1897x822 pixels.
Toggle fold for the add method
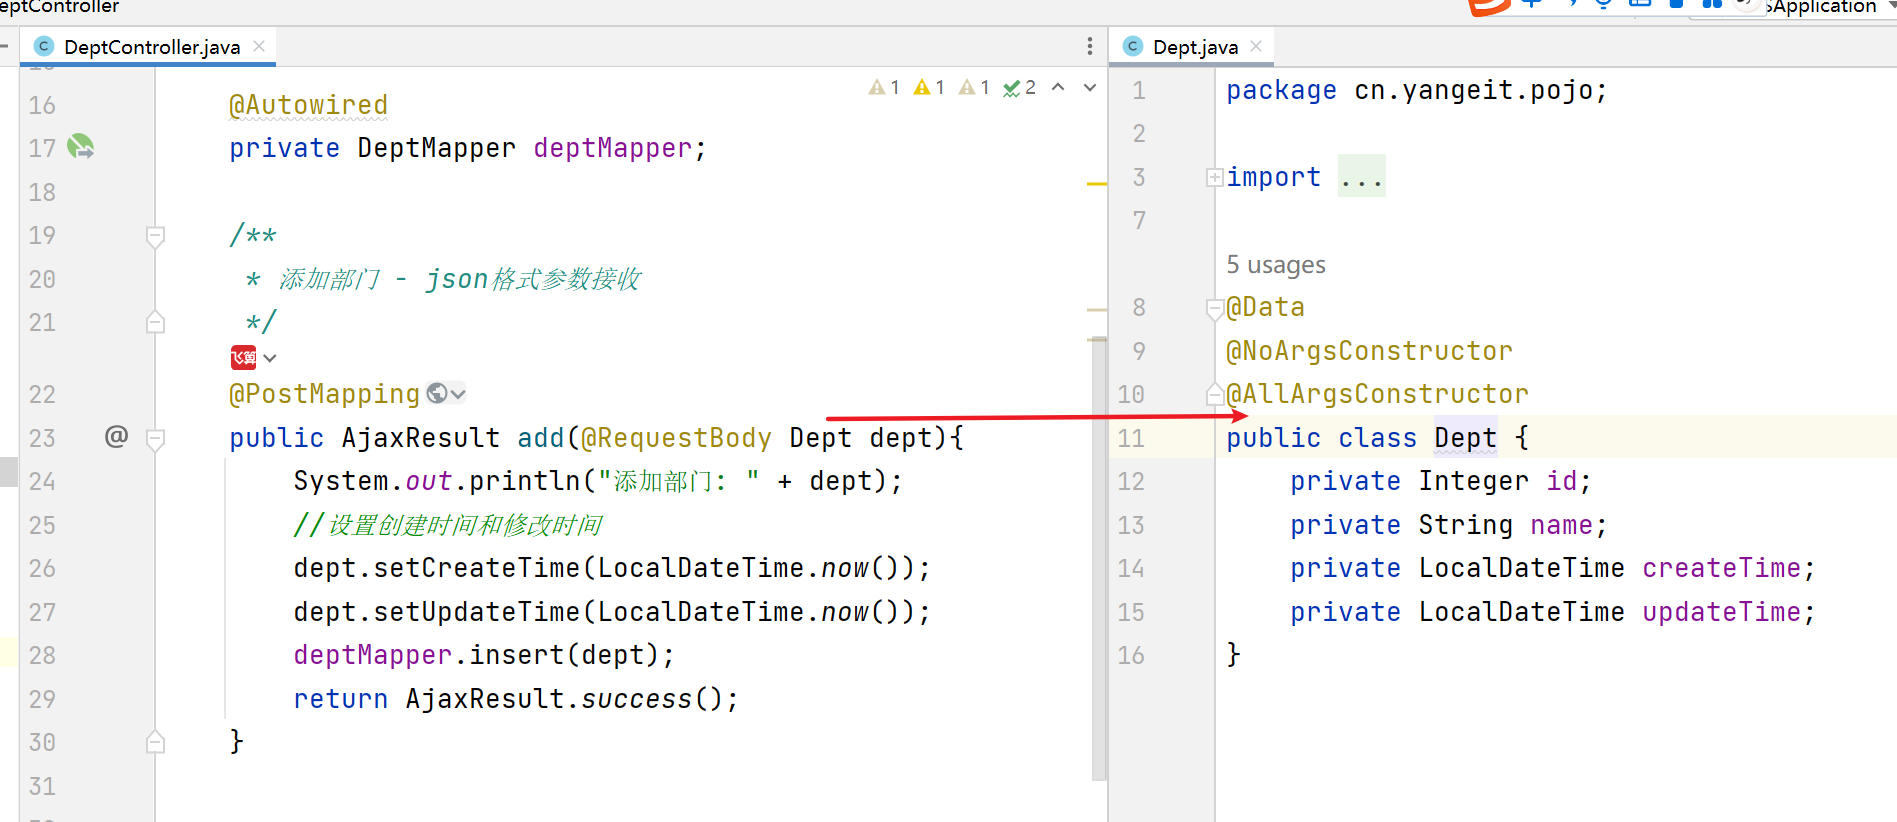click(x=155, y=438)
